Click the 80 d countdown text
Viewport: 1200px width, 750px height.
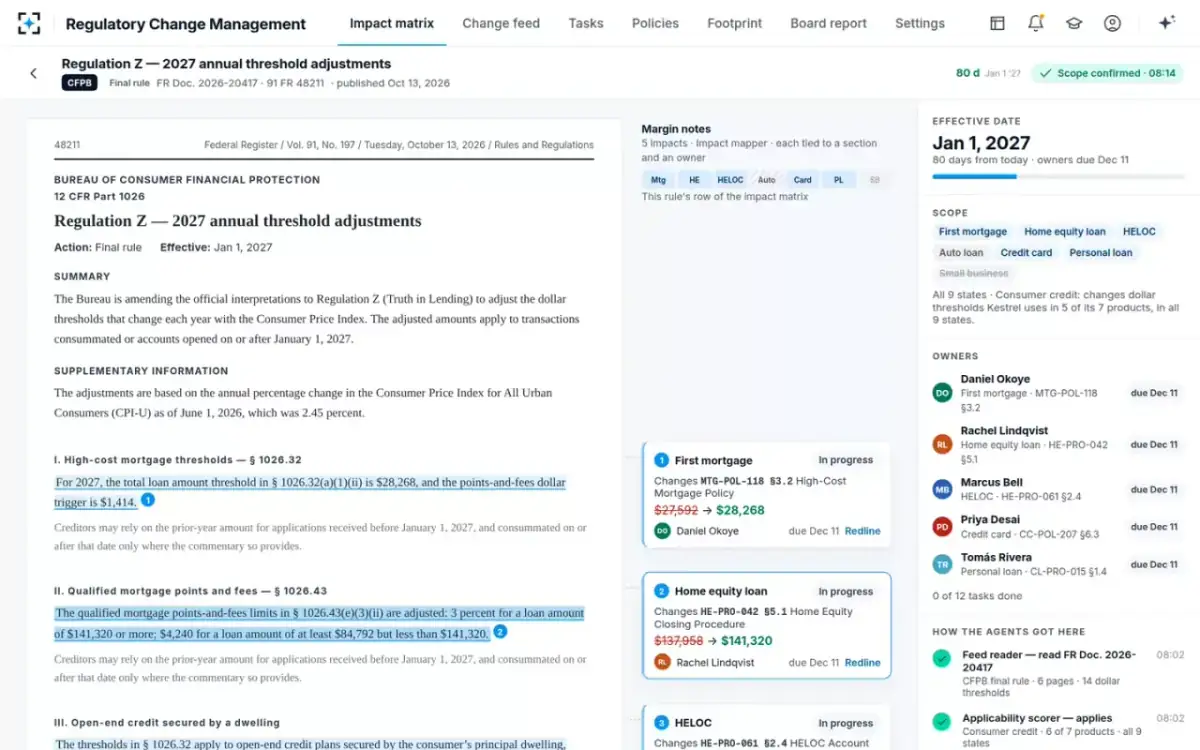[x=967, y=73]
